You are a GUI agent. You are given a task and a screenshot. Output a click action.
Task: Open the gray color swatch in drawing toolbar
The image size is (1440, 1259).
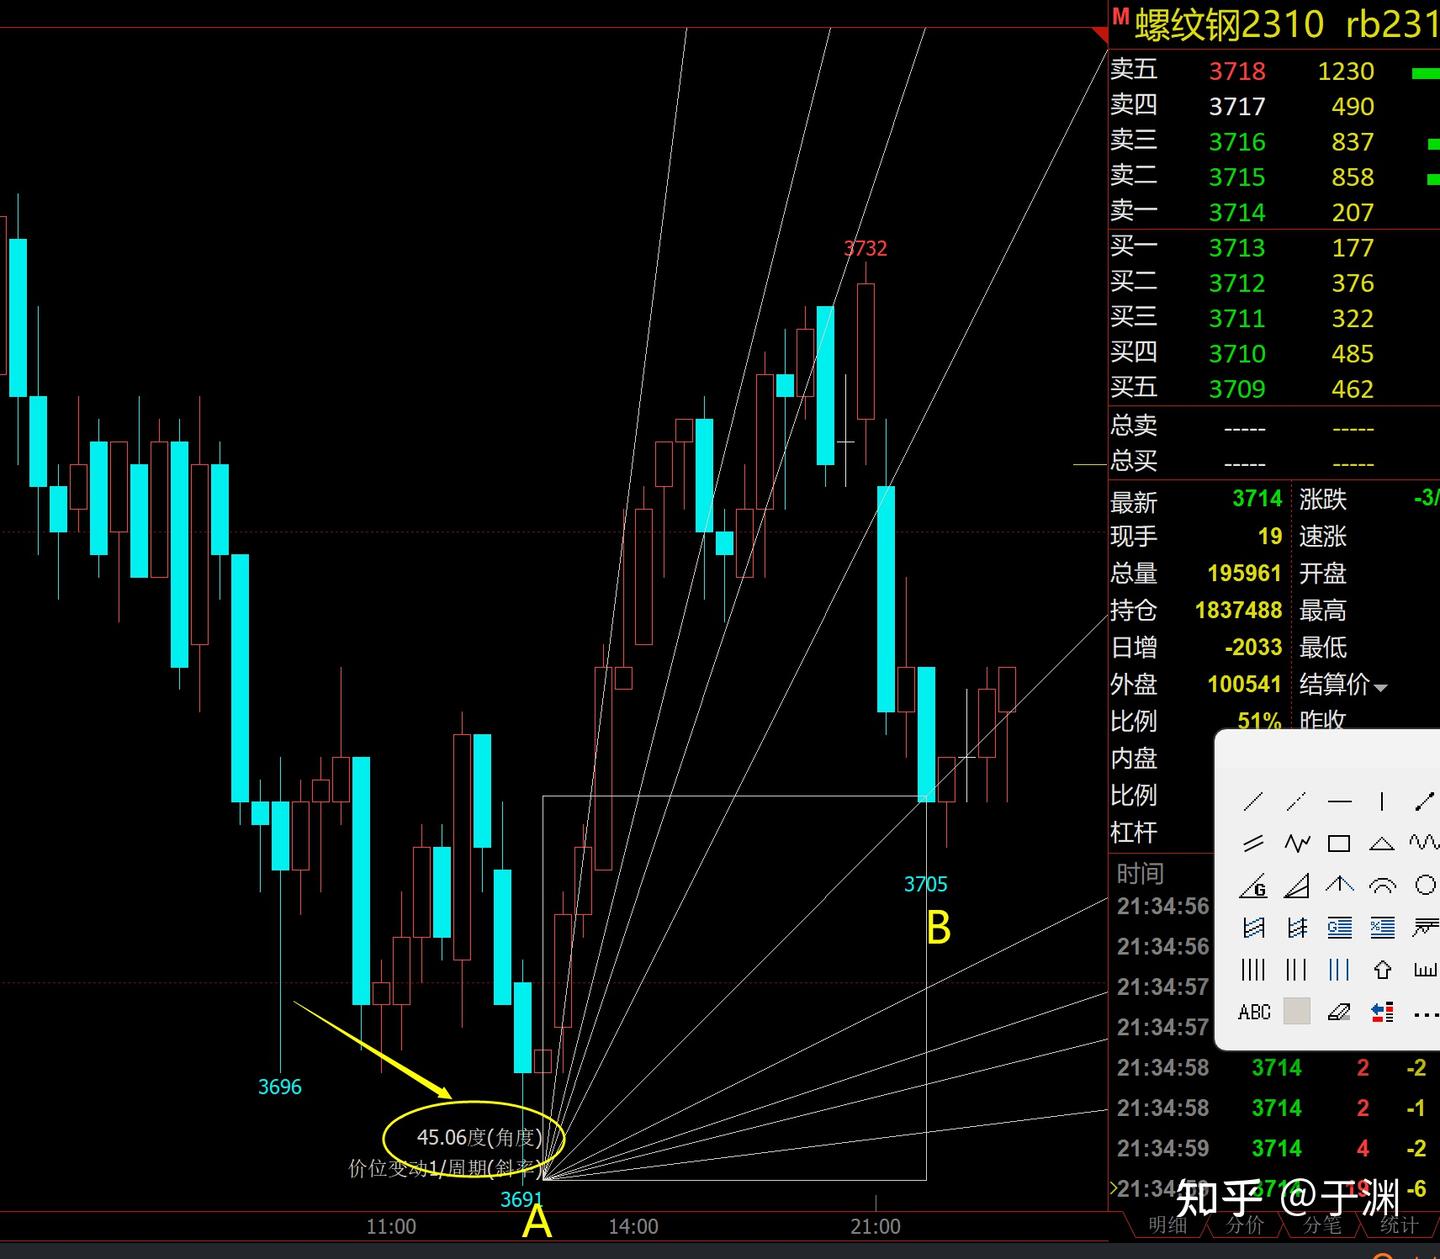[x=1296, y=1011]
